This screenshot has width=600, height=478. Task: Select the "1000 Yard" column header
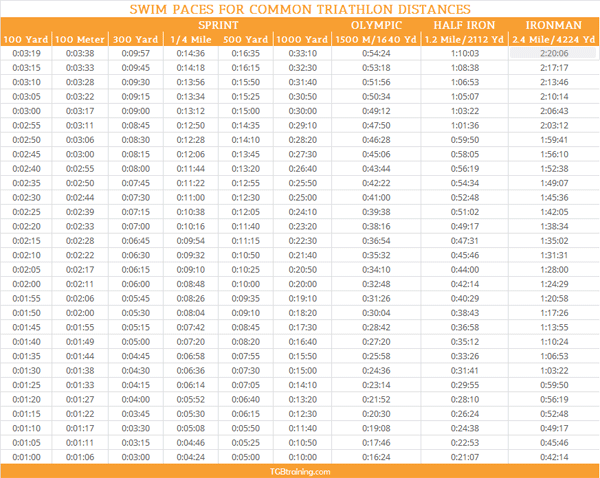coord(302,39)
